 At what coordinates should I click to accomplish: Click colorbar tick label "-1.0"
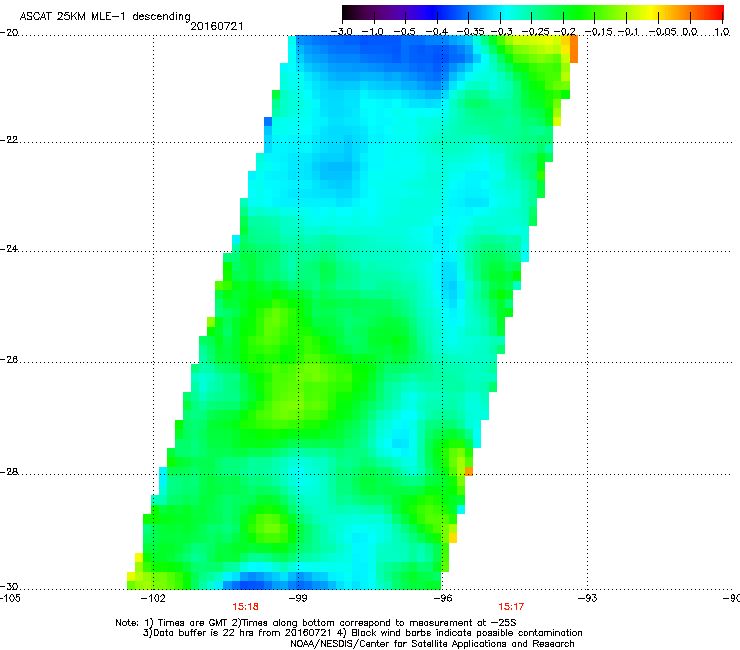click(x=373, y=32)
